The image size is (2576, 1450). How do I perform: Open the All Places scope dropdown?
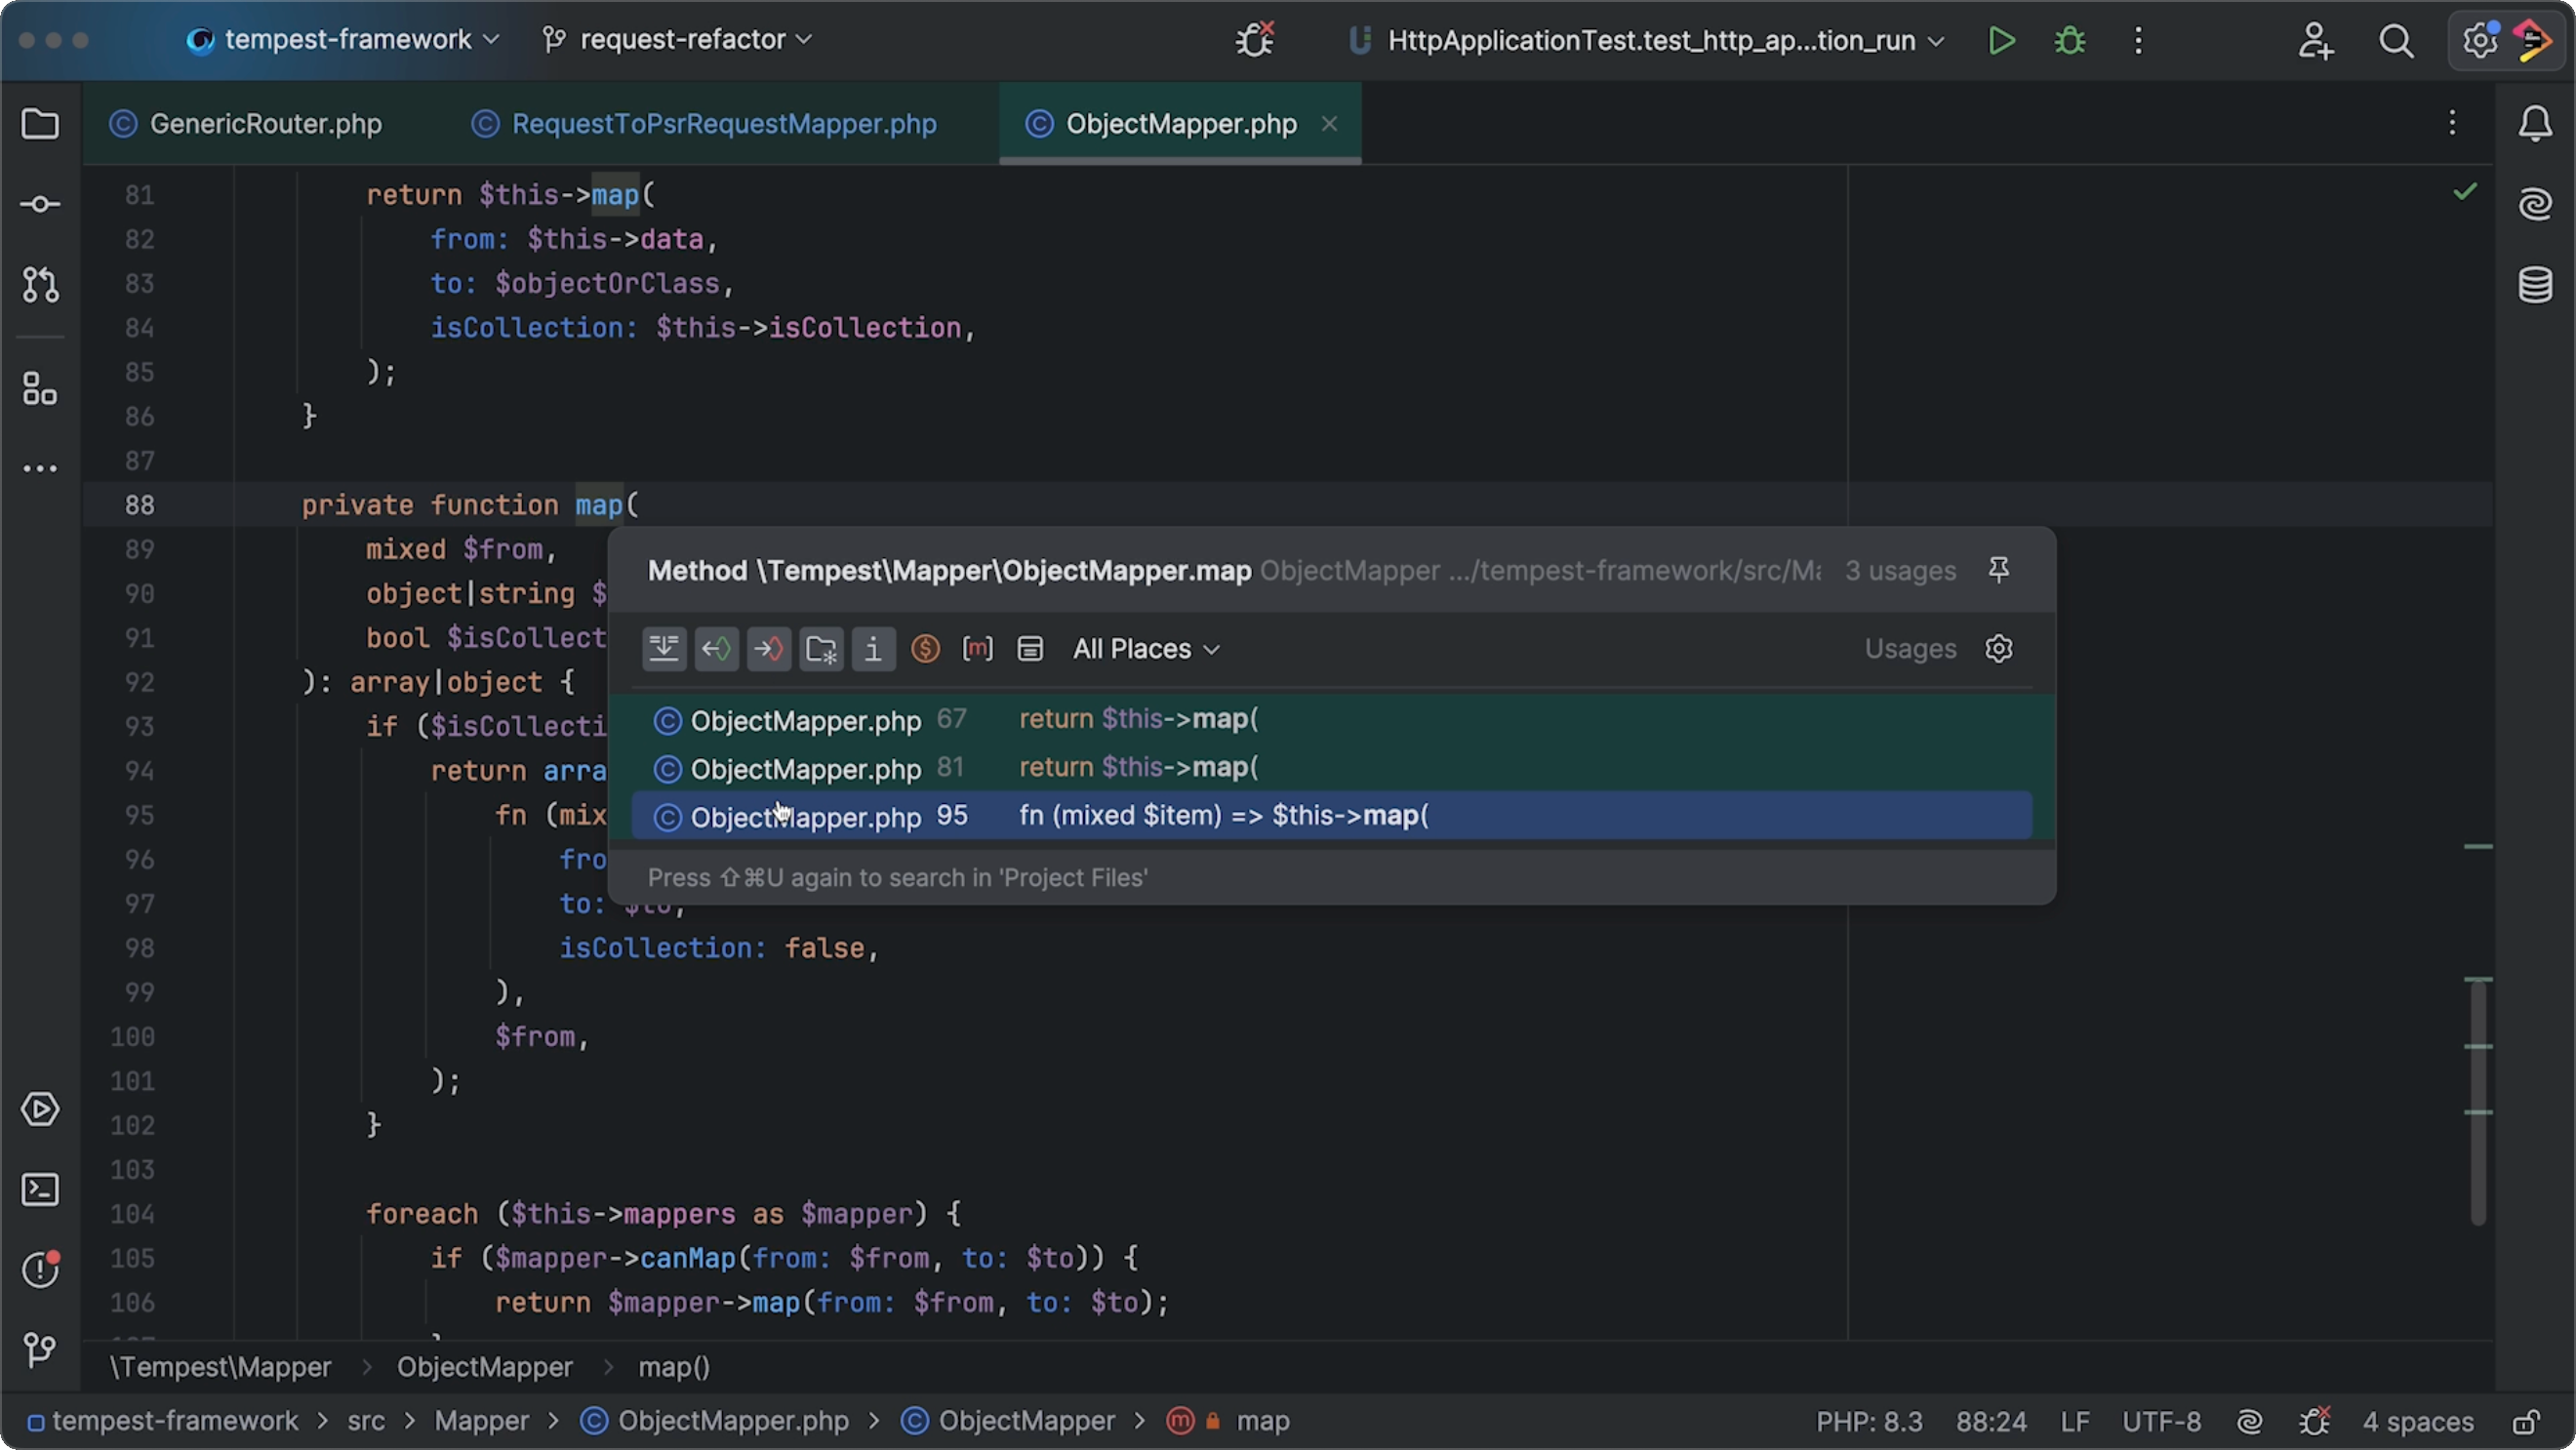[x=1146, y=649]
